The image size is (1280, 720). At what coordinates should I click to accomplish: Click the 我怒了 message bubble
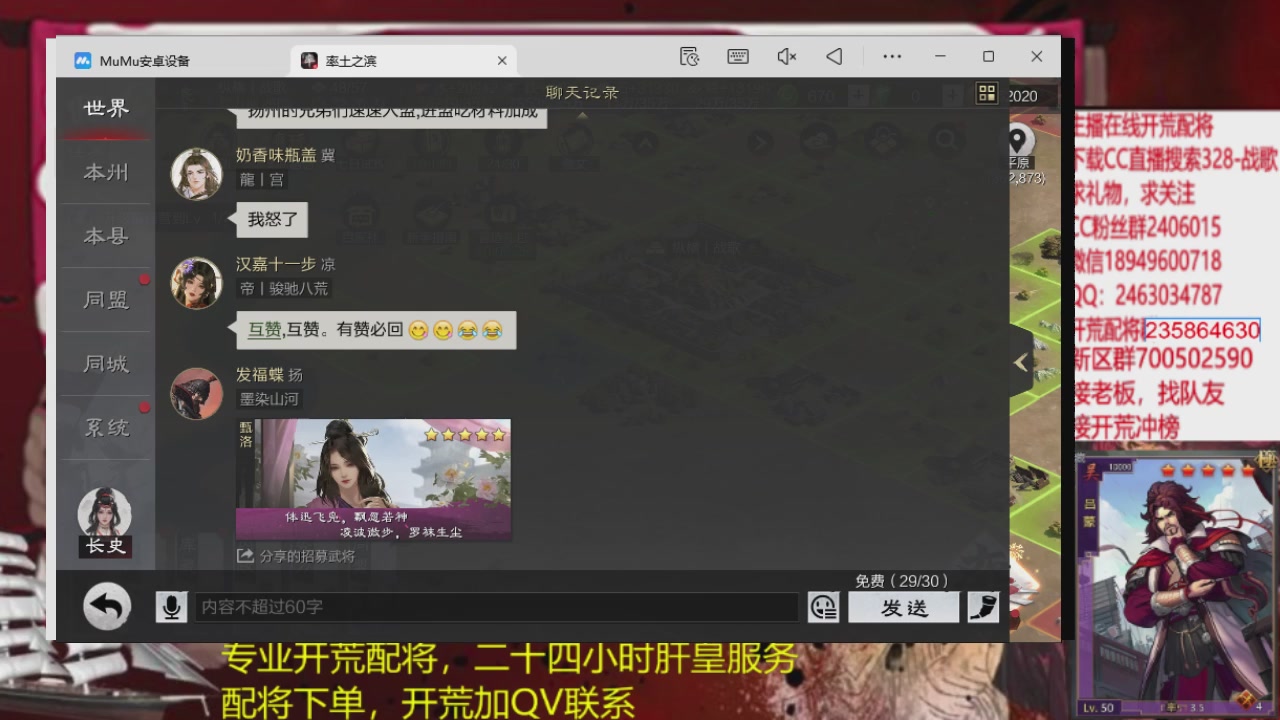pos(272,220)
